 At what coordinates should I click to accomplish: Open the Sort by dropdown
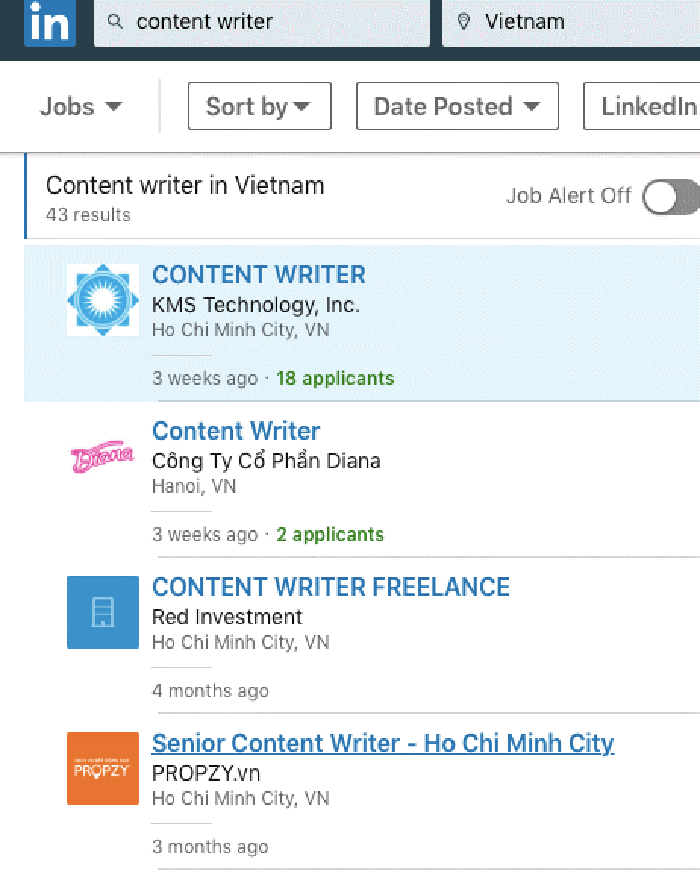[x=260, y=106]
